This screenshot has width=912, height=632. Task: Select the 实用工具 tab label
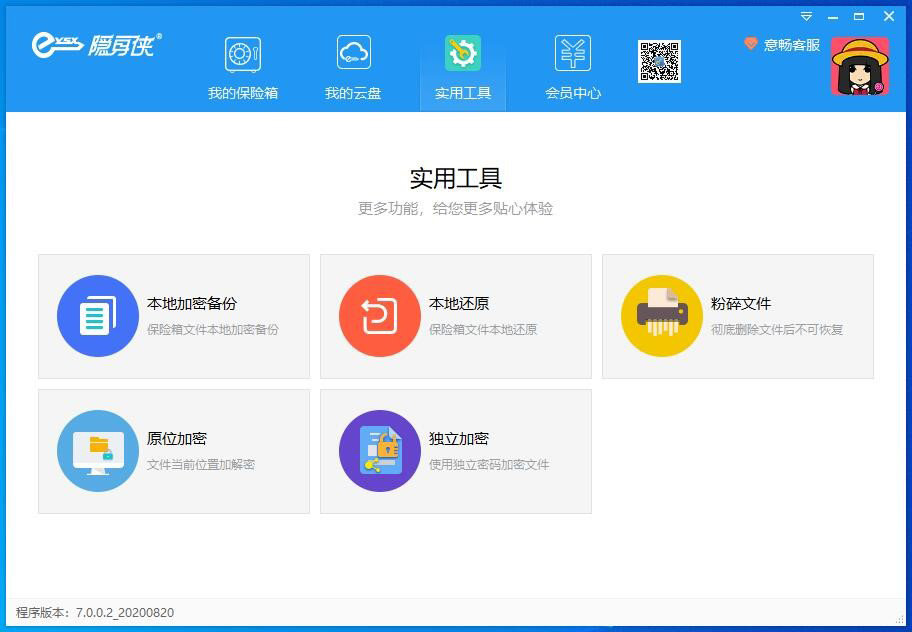pos(463,93)
